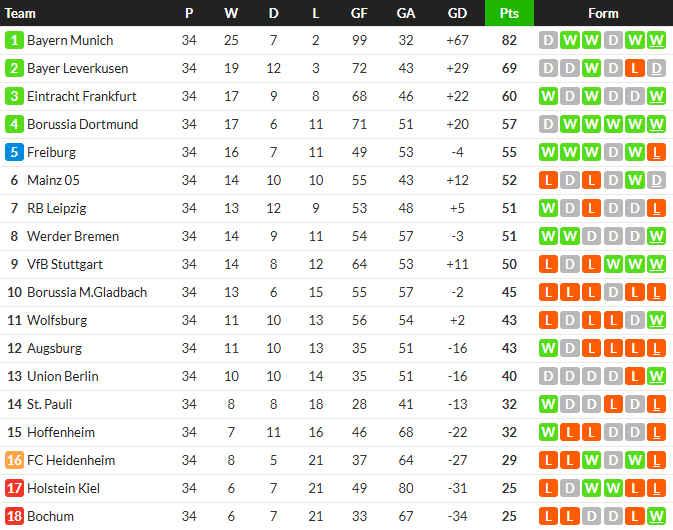Select the GF column header

click(359, 13)
